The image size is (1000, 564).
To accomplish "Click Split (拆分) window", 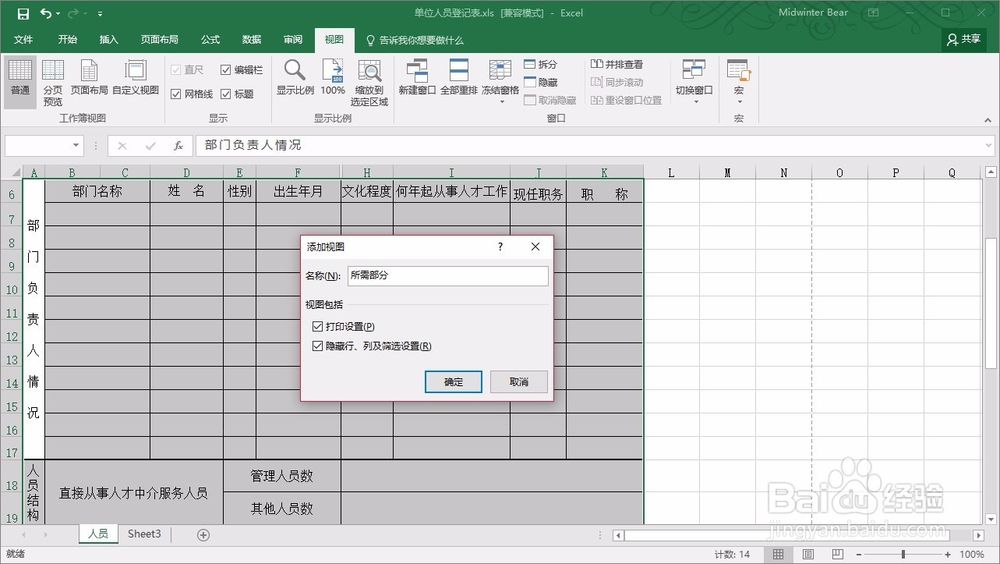I will (541, 64).
